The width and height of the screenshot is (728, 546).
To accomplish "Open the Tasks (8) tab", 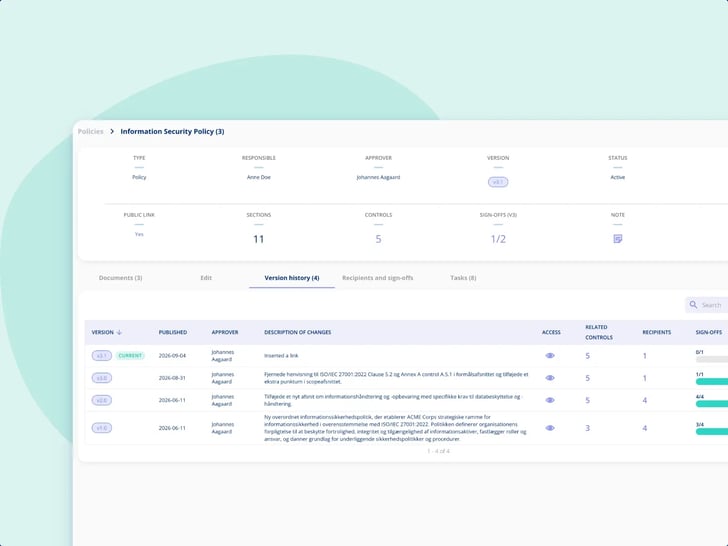I will (x=463, y=278).
